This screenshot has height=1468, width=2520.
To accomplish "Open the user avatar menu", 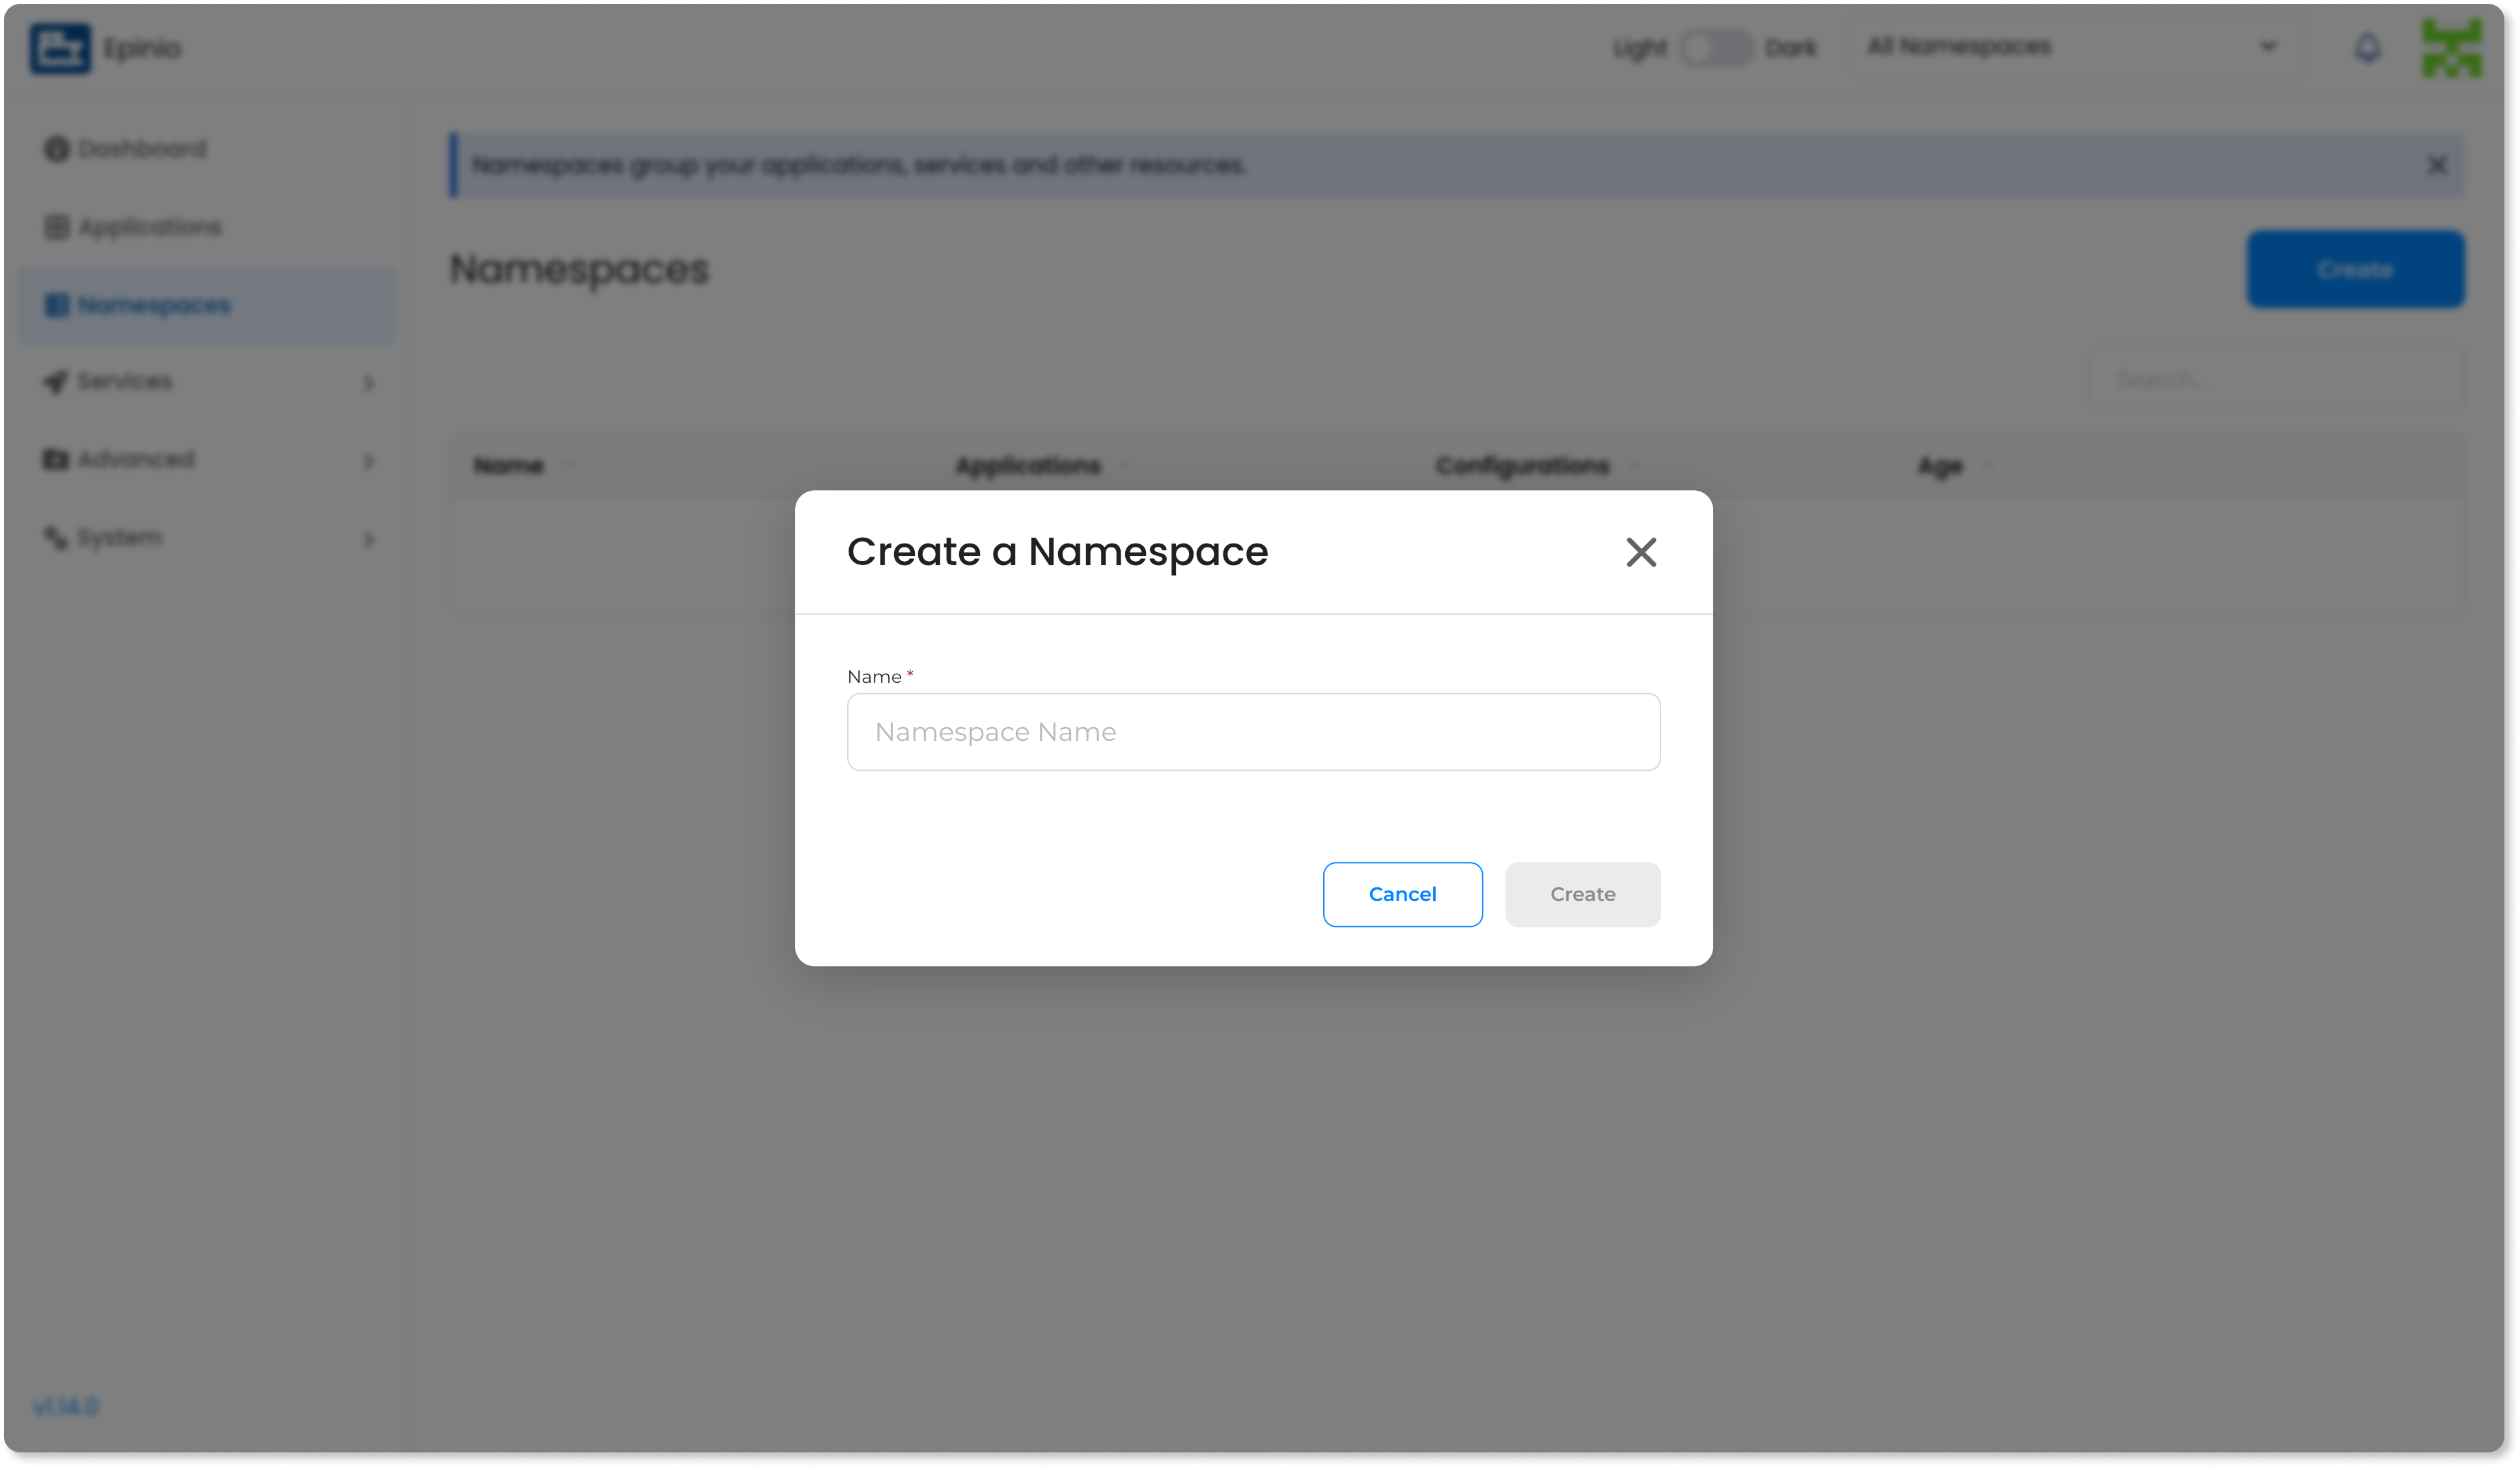I will (x=2451, y=48).
